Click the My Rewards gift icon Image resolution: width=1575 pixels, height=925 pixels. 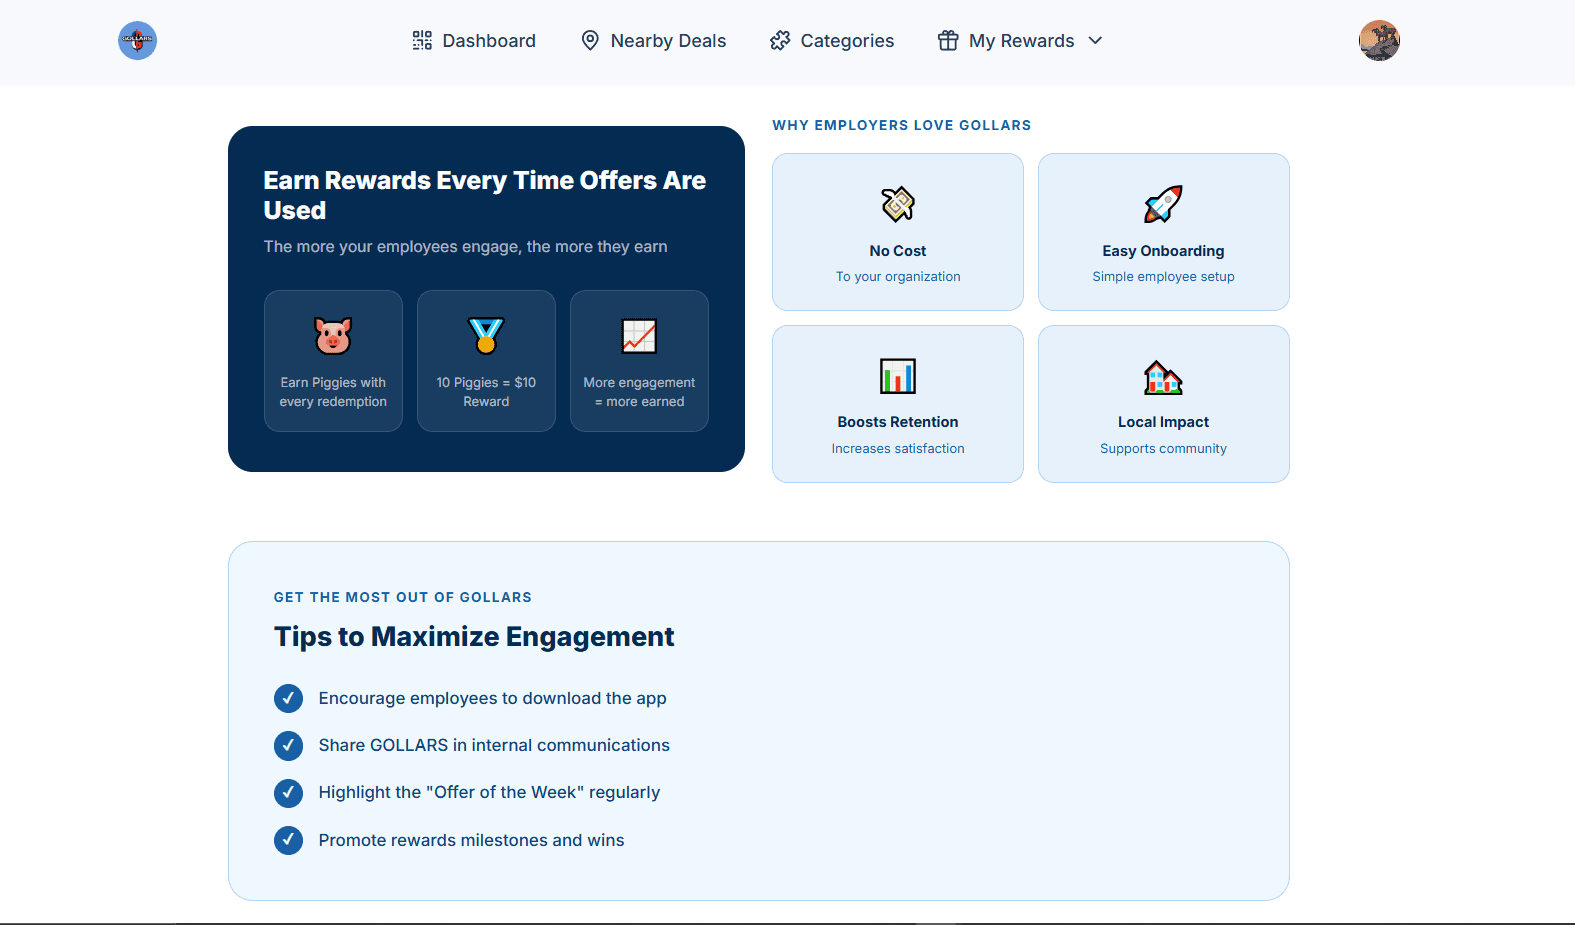click(x=948, y=41)
